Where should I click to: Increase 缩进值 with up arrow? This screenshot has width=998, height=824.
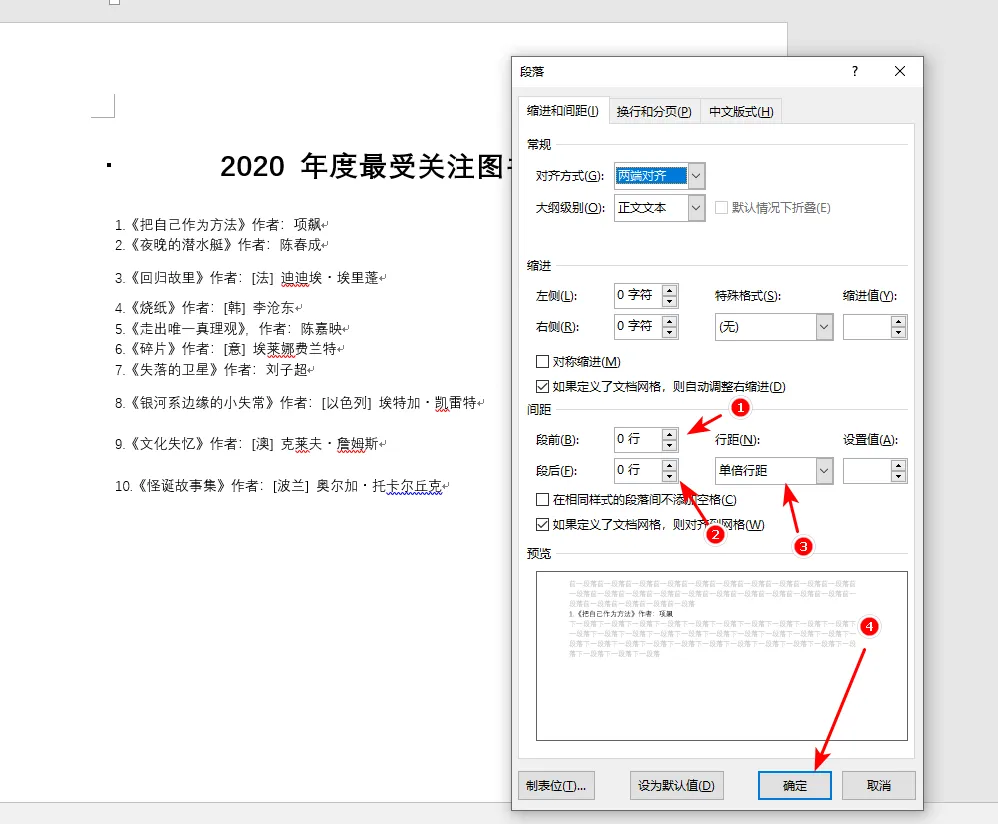899,322
